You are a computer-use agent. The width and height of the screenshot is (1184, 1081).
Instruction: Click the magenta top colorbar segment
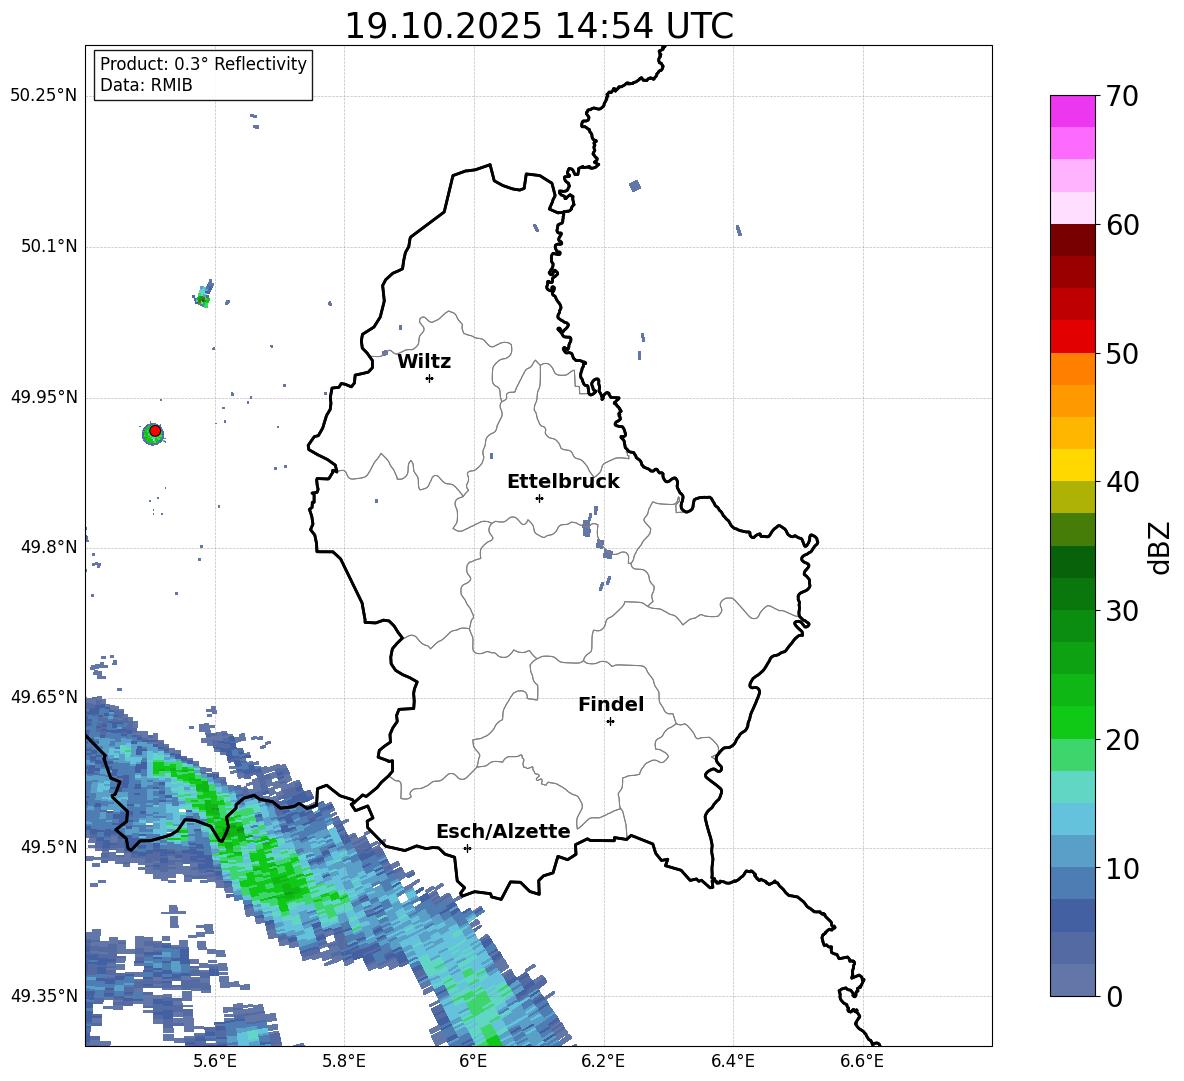click(x=1072, y=112)
